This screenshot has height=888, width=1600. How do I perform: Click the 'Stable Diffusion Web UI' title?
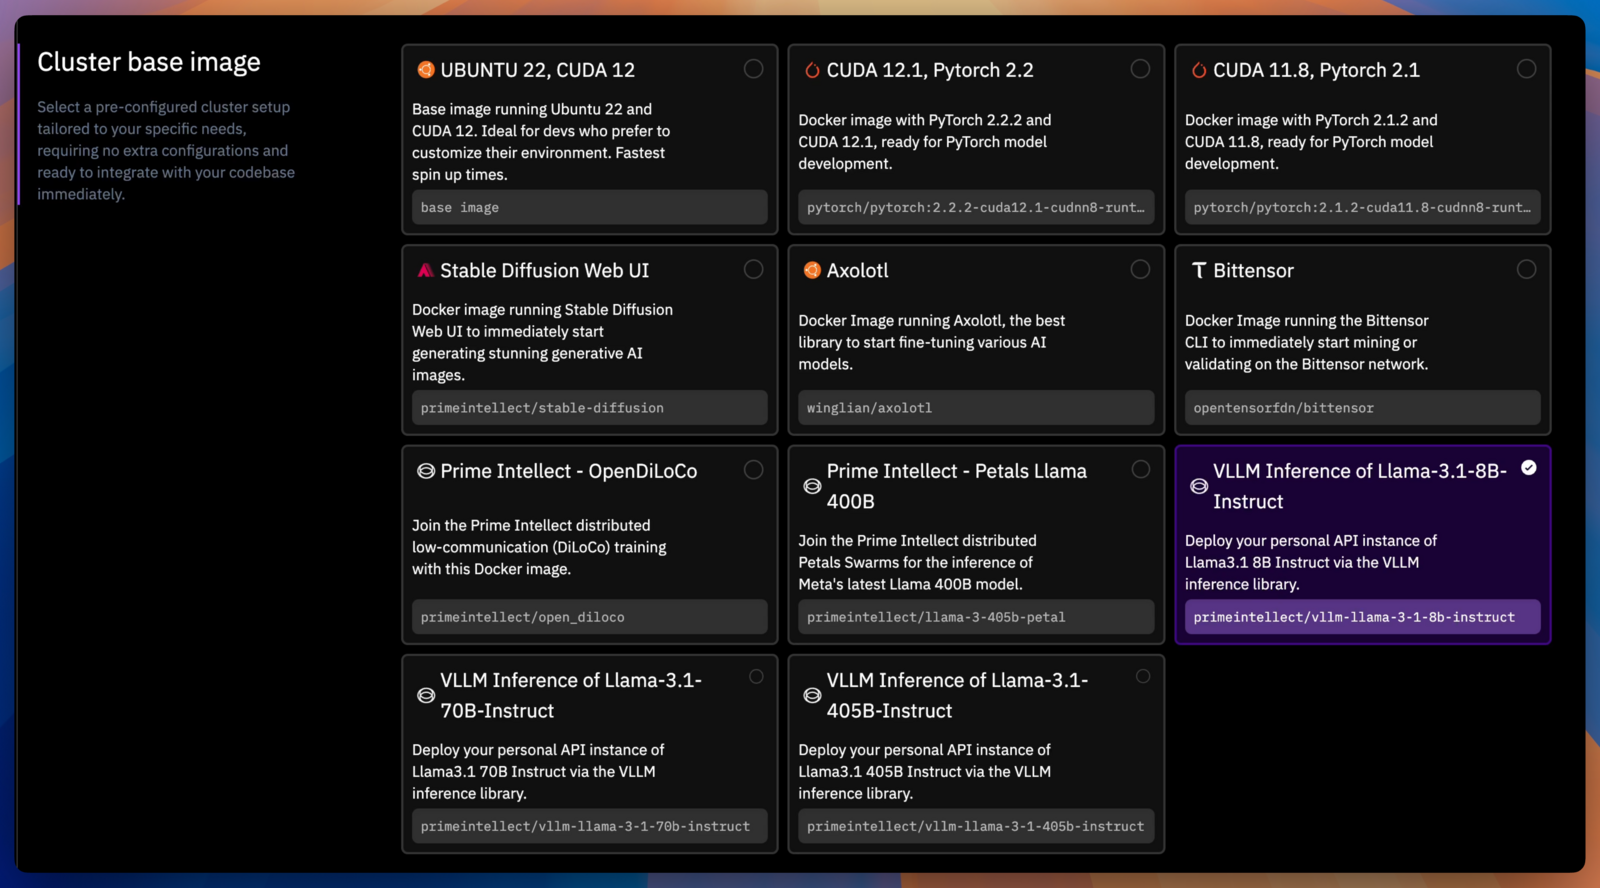[545, 271]
